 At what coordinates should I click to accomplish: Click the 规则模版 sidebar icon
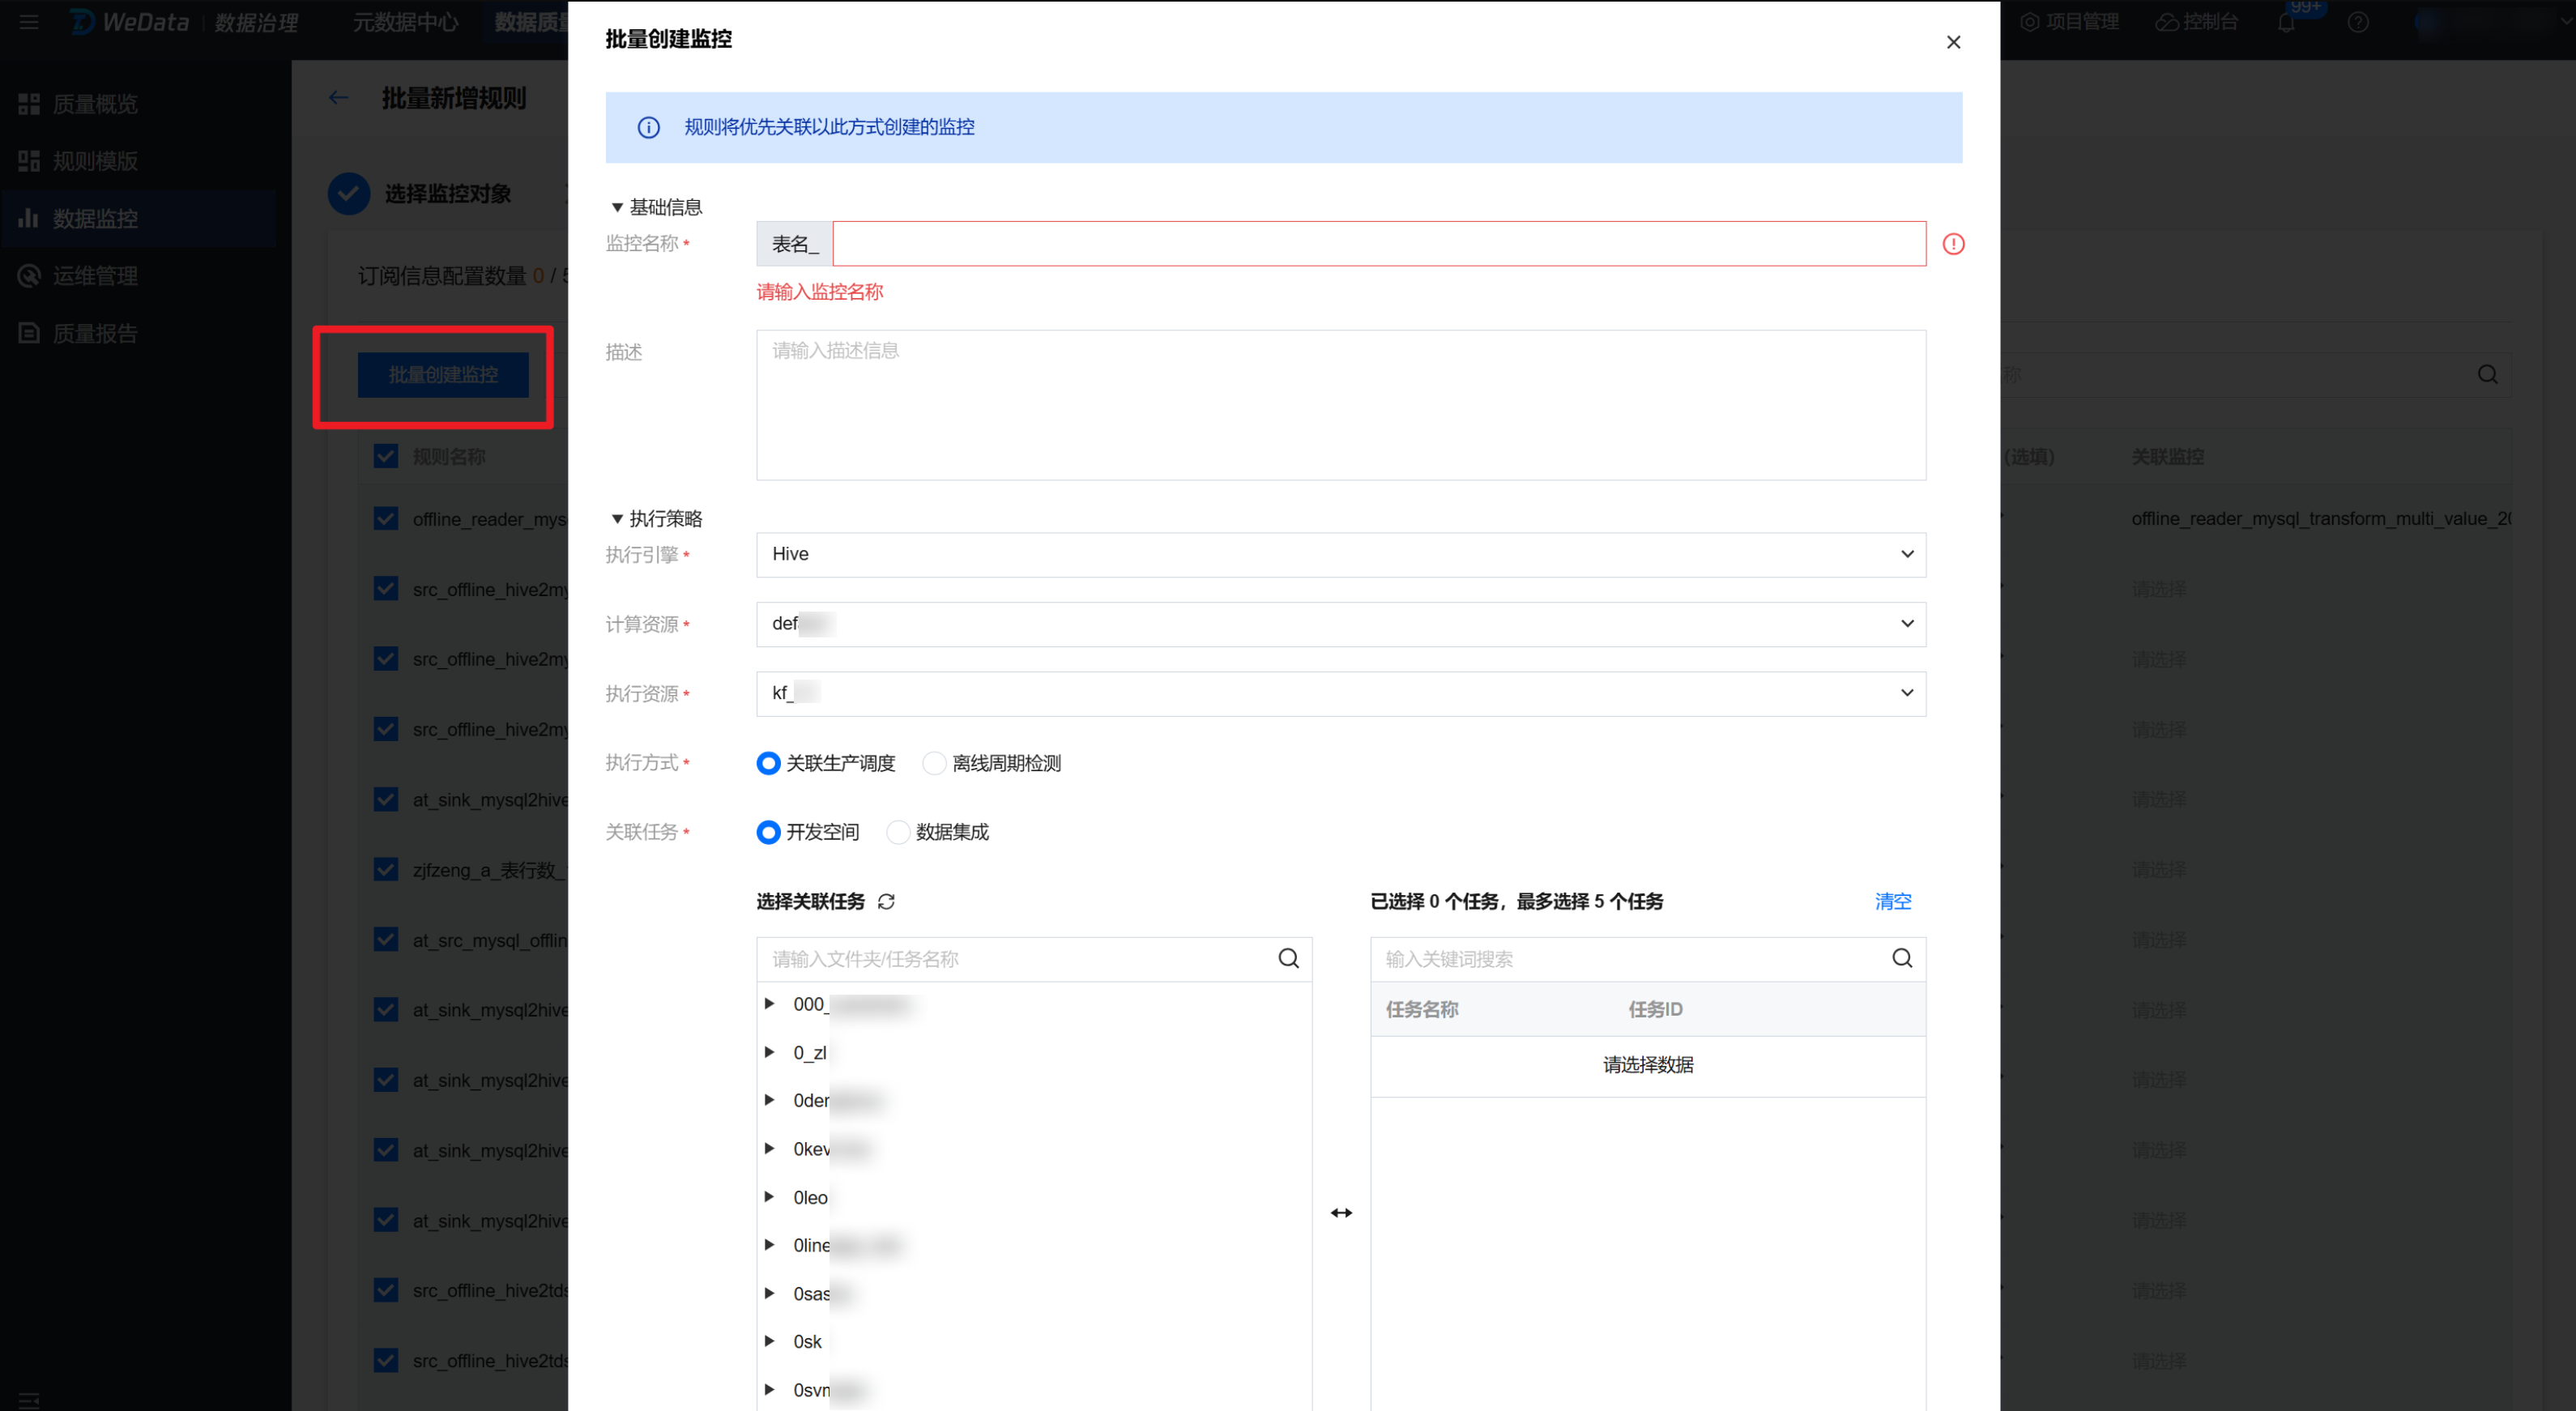(x=29, y=161)
